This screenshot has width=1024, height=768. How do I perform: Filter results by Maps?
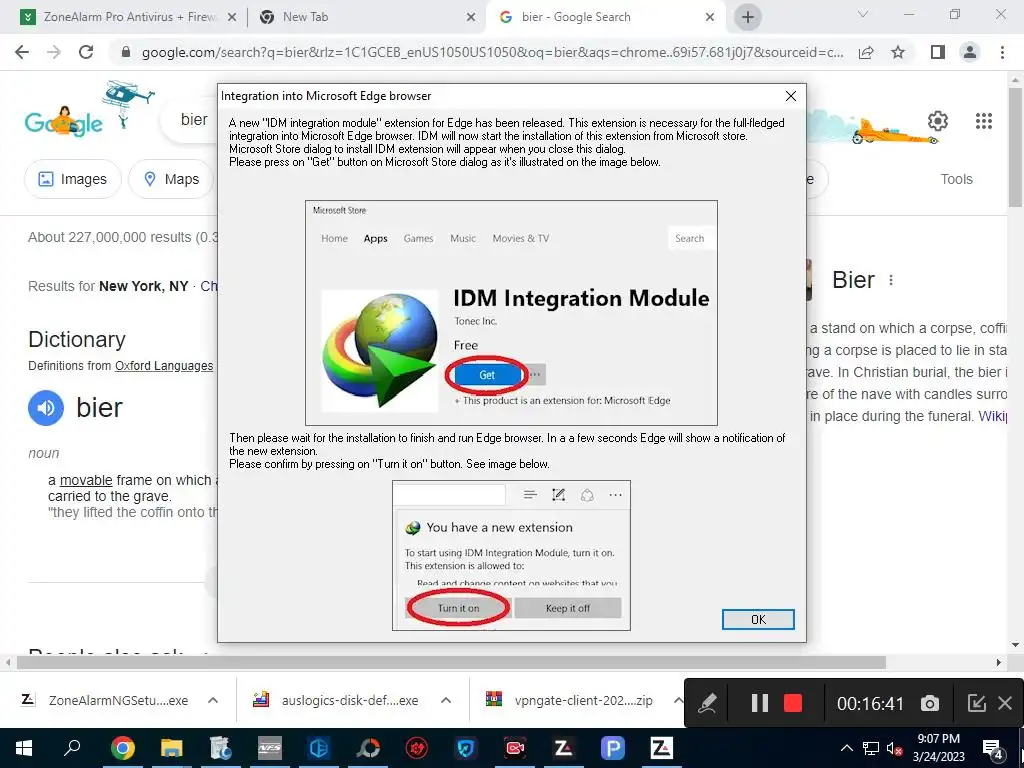point(171,179)
